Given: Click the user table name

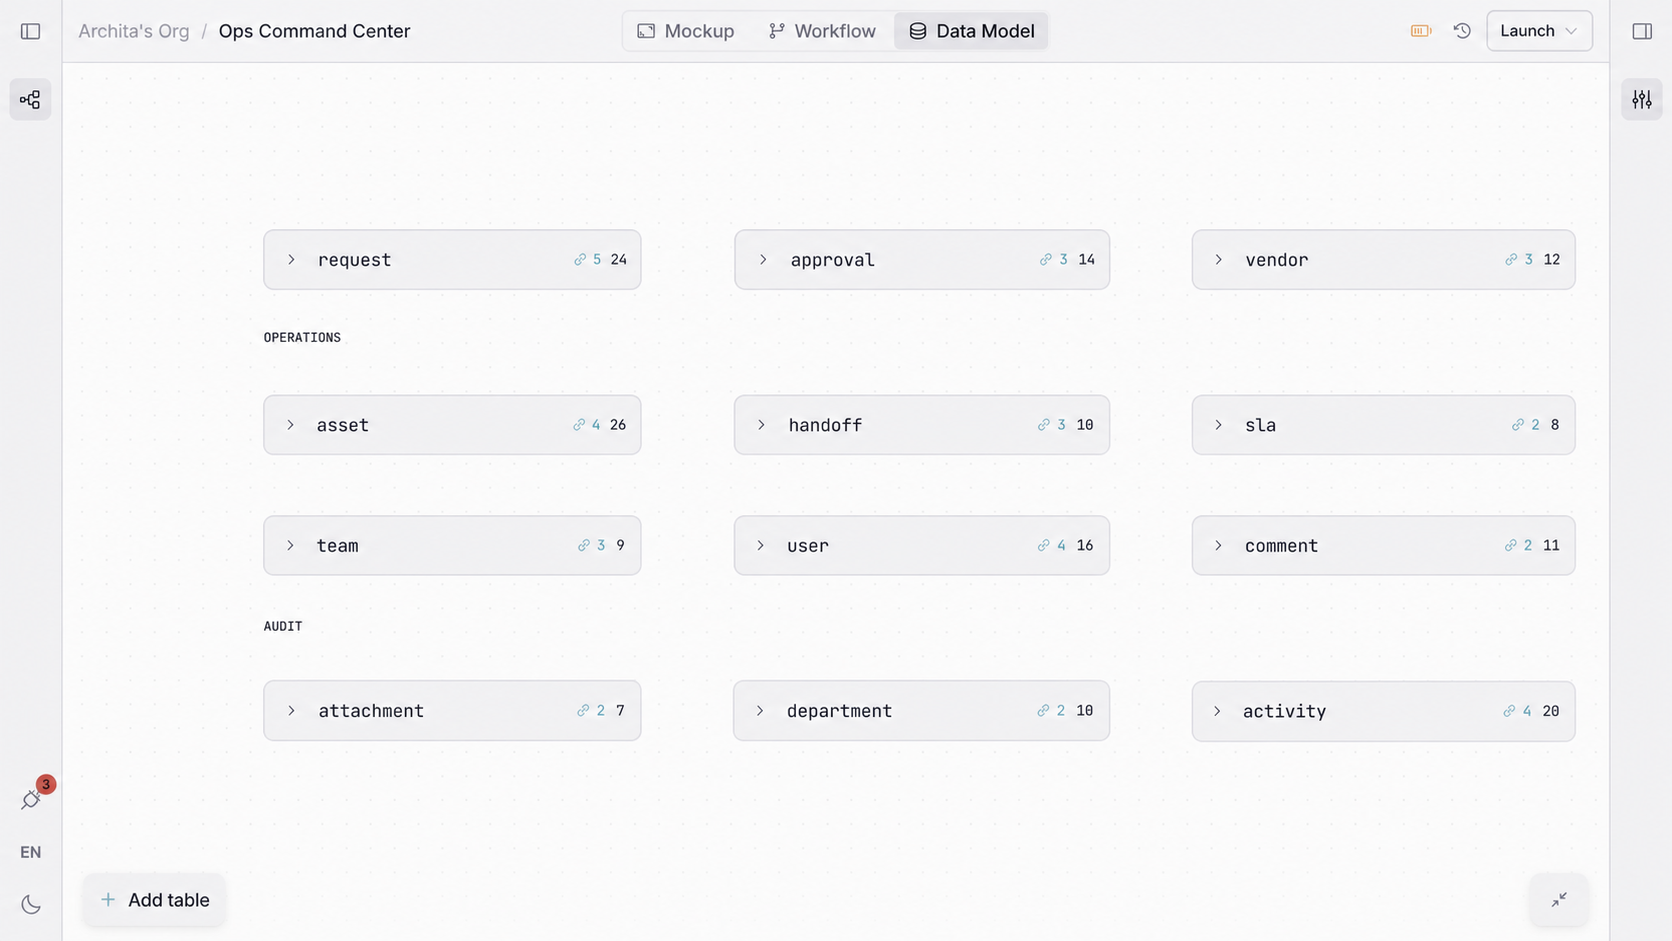Looking at the screenshot, I should 807,546.
